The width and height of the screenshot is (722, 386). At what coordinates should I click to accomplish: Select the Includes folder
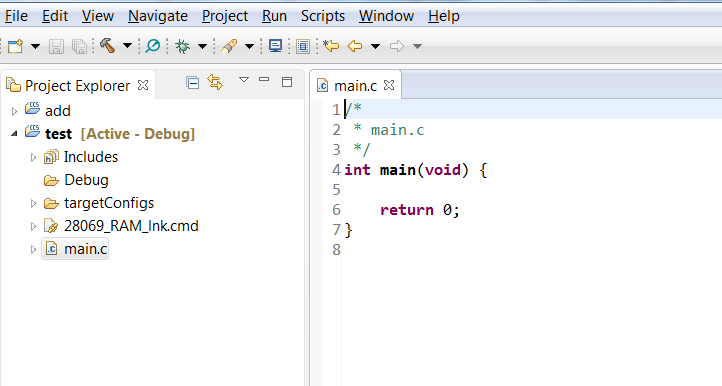click(x=91, y=157)
